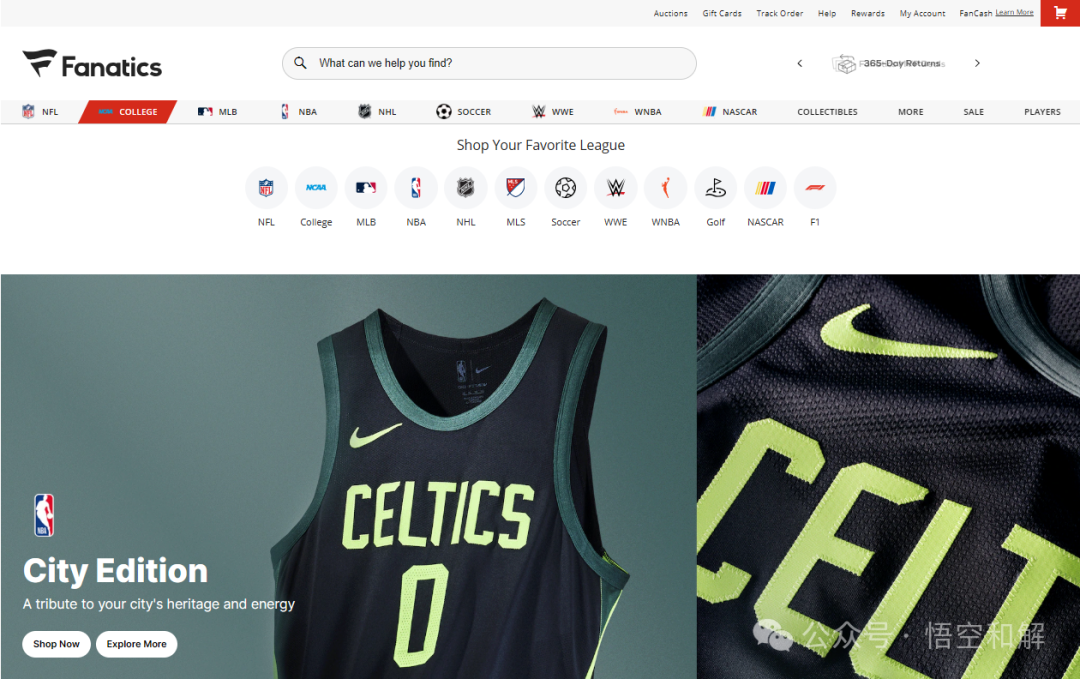Click the Explore More button
The width and height of the screenshot is (1080, 679).
click(136, 644)
